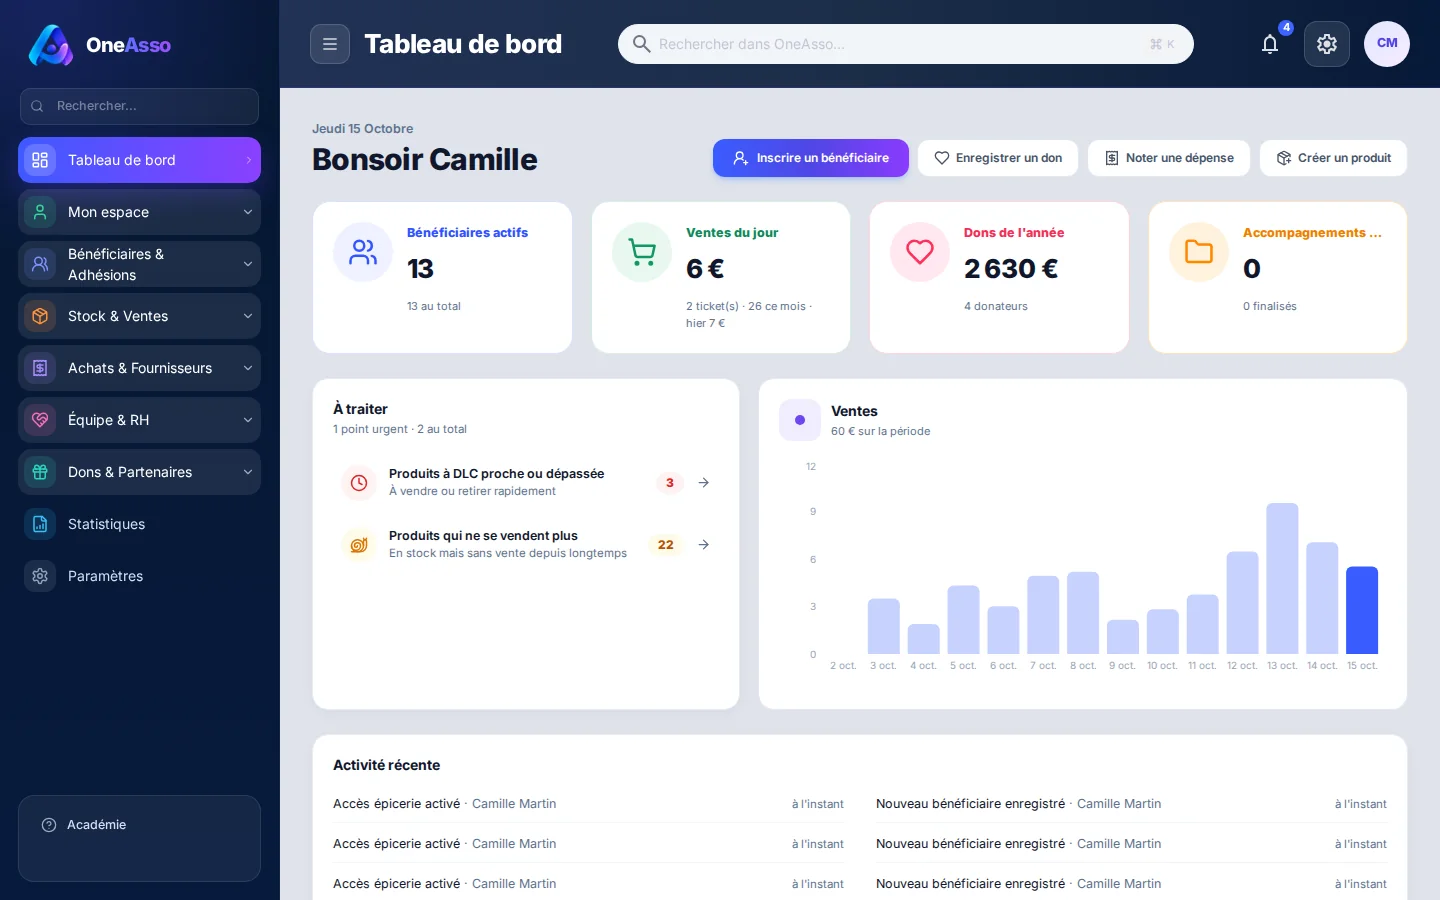Open Statistiques from the sidebar
1440x900 pixels.
coord(139,524)
